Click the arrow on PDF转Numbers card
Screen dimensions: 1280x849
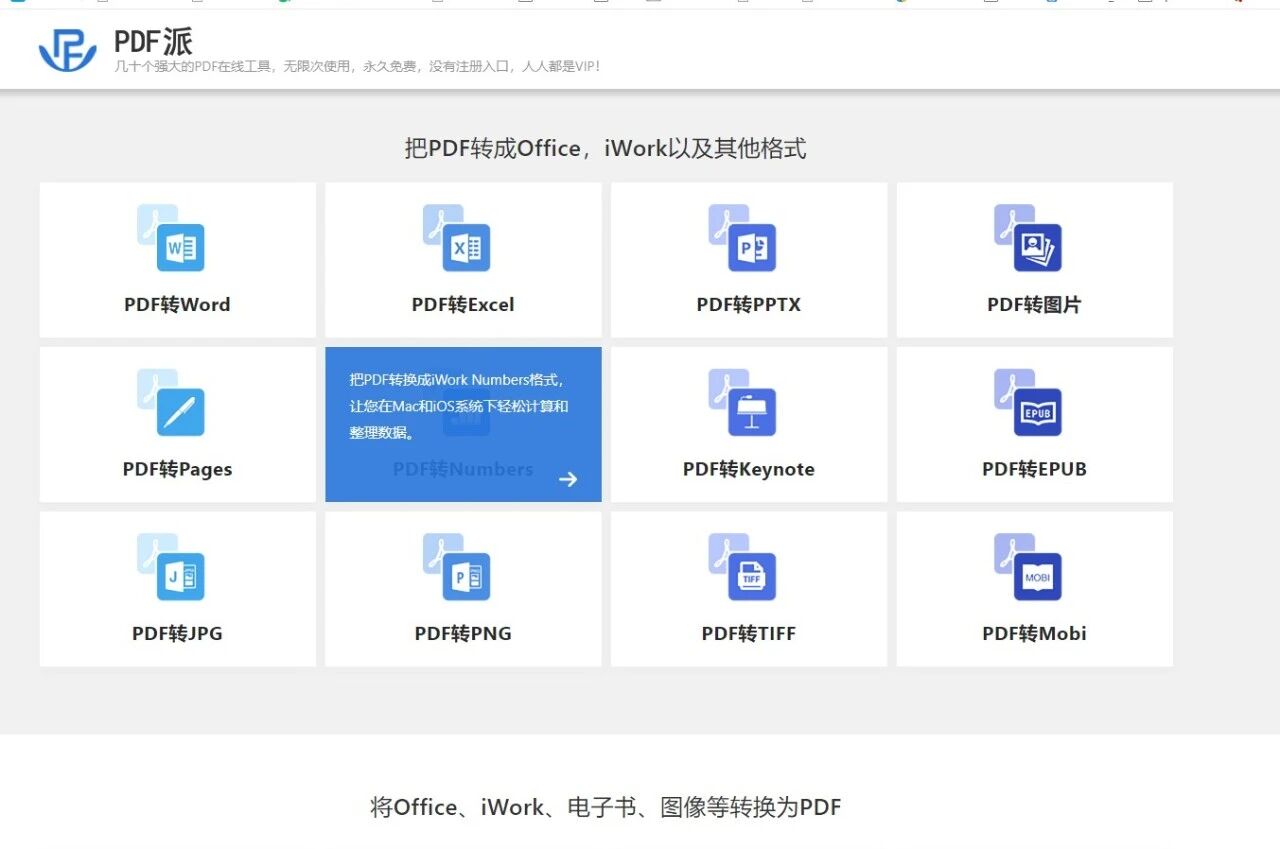pos(568,479)
